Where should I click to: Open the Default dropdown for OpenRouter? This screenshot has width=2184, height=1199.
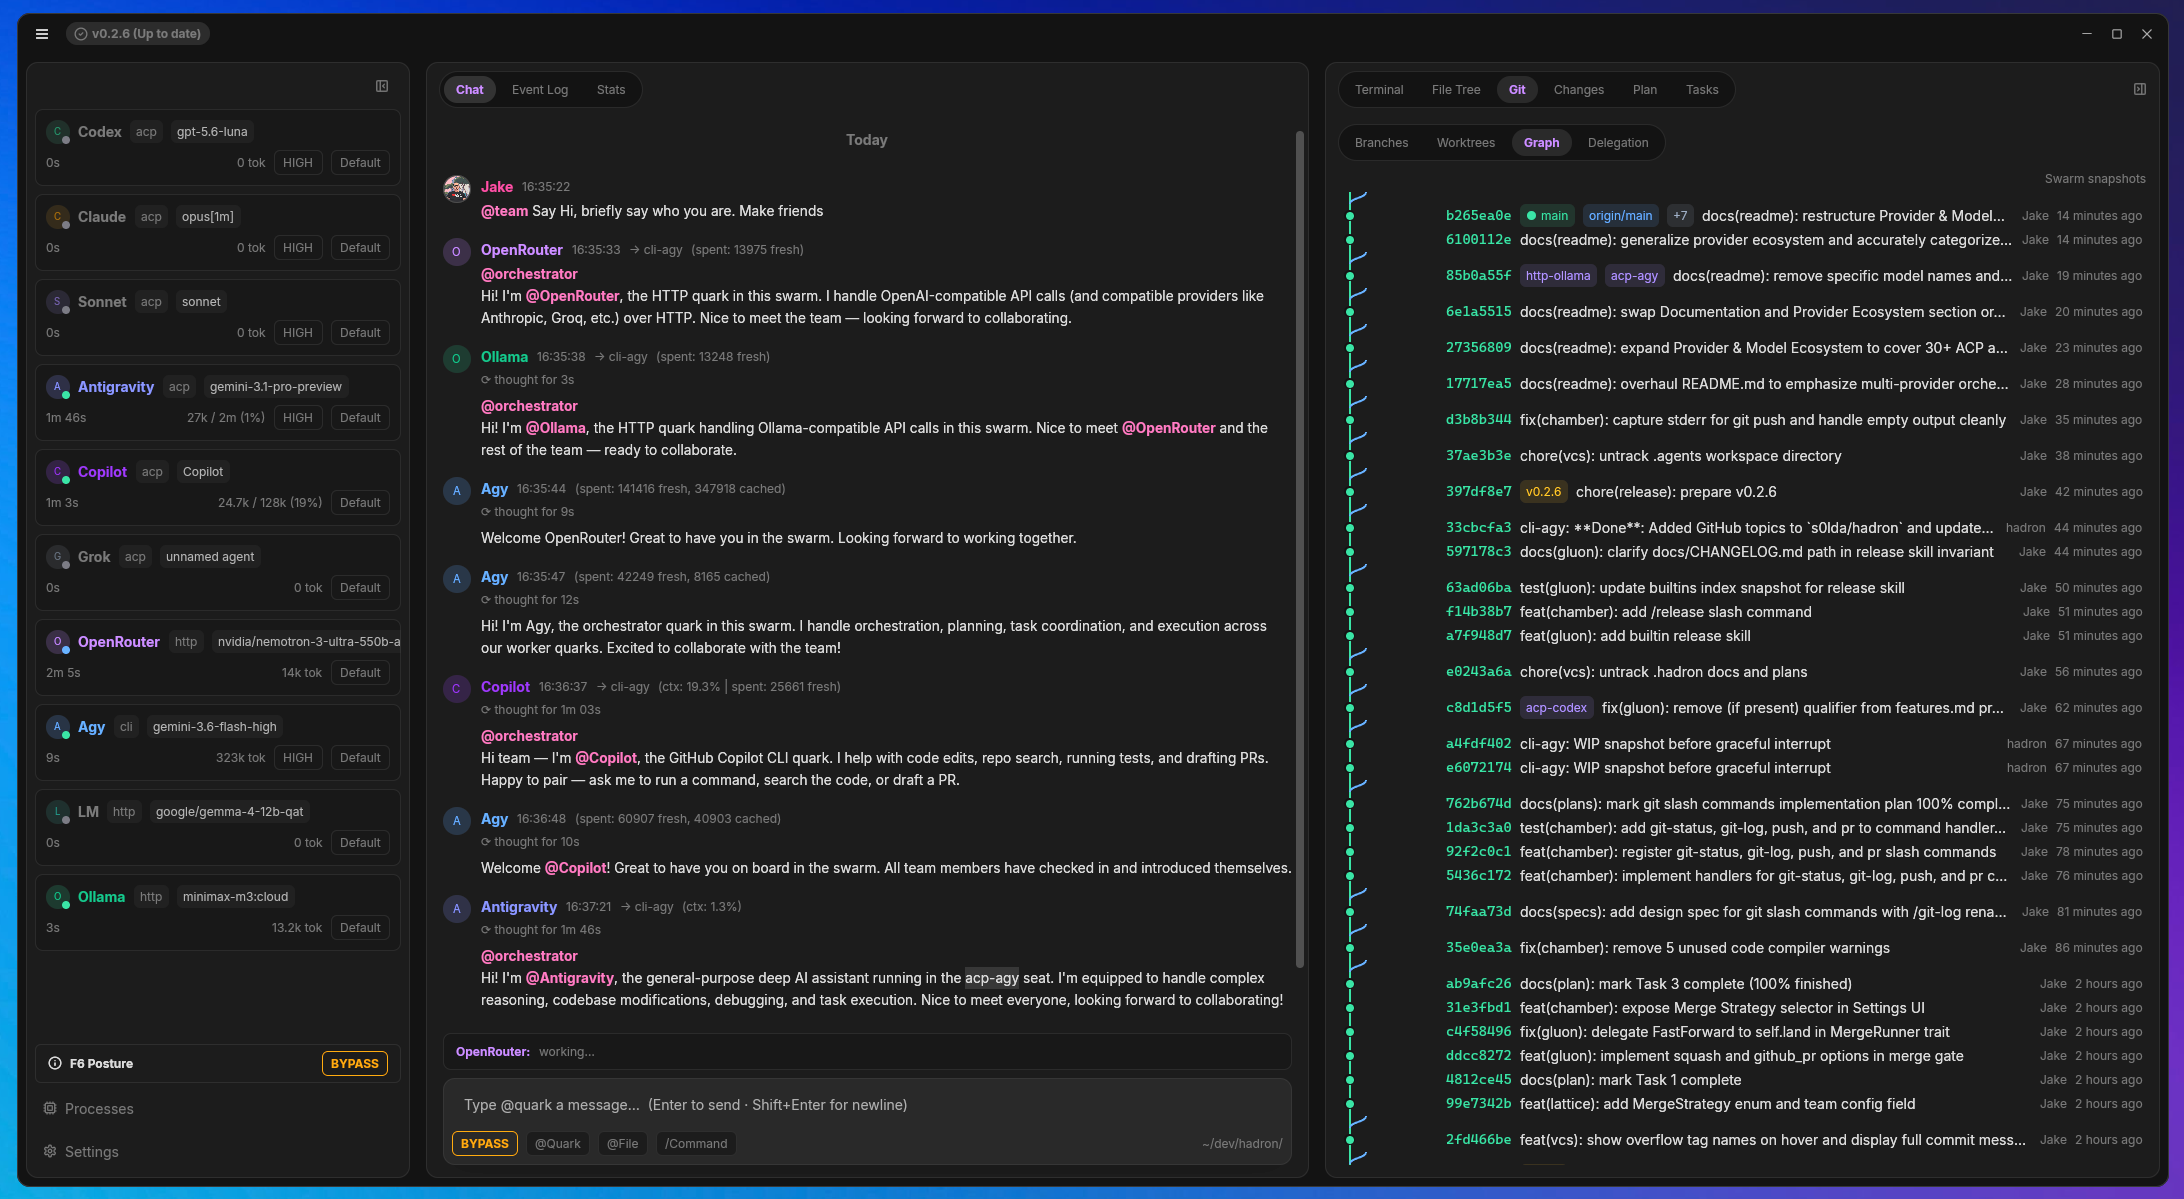(360, 673)
